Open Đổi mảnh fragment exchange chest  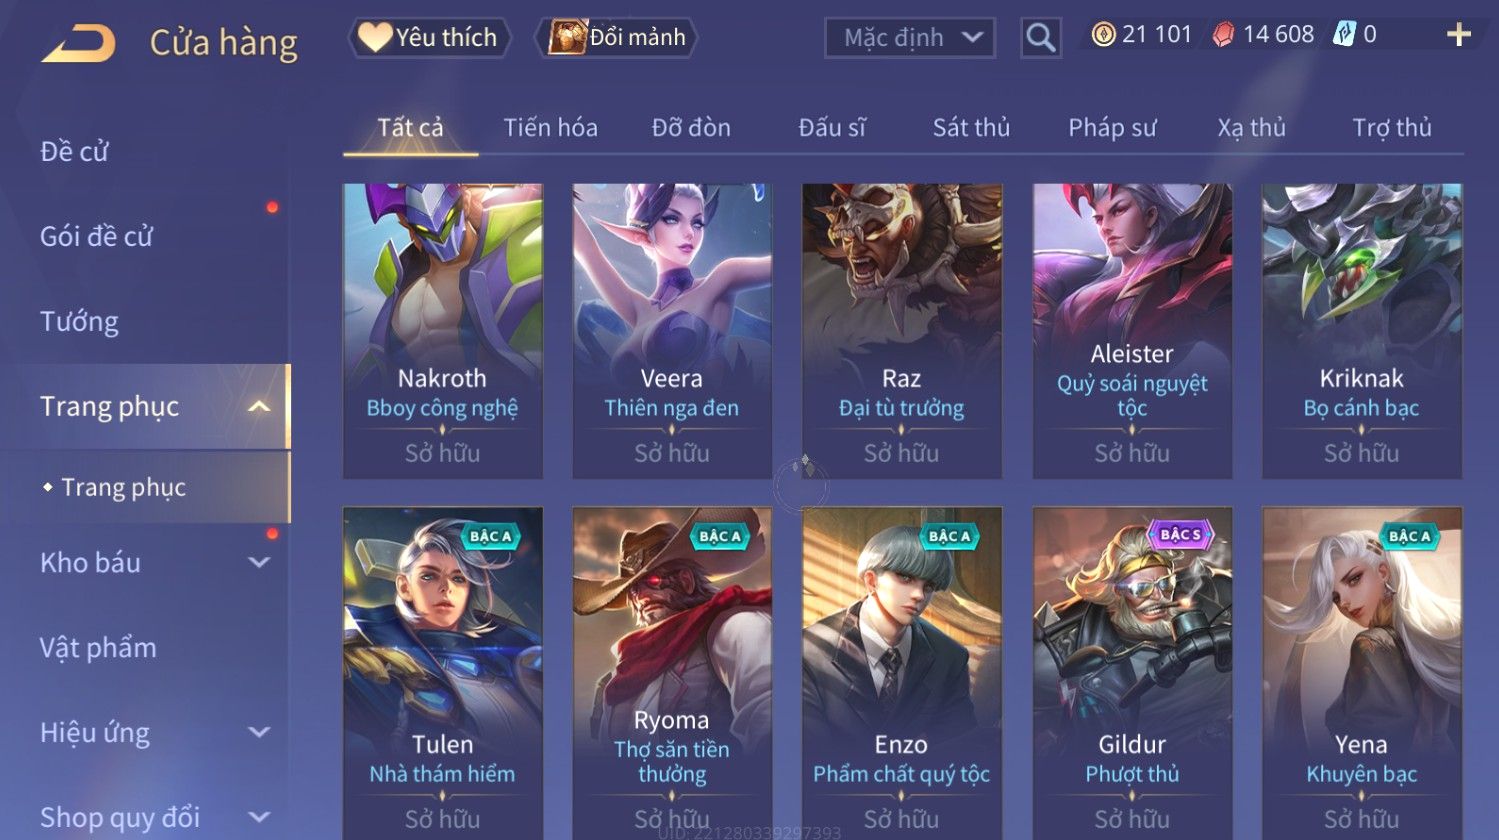[x=616, y=38]
